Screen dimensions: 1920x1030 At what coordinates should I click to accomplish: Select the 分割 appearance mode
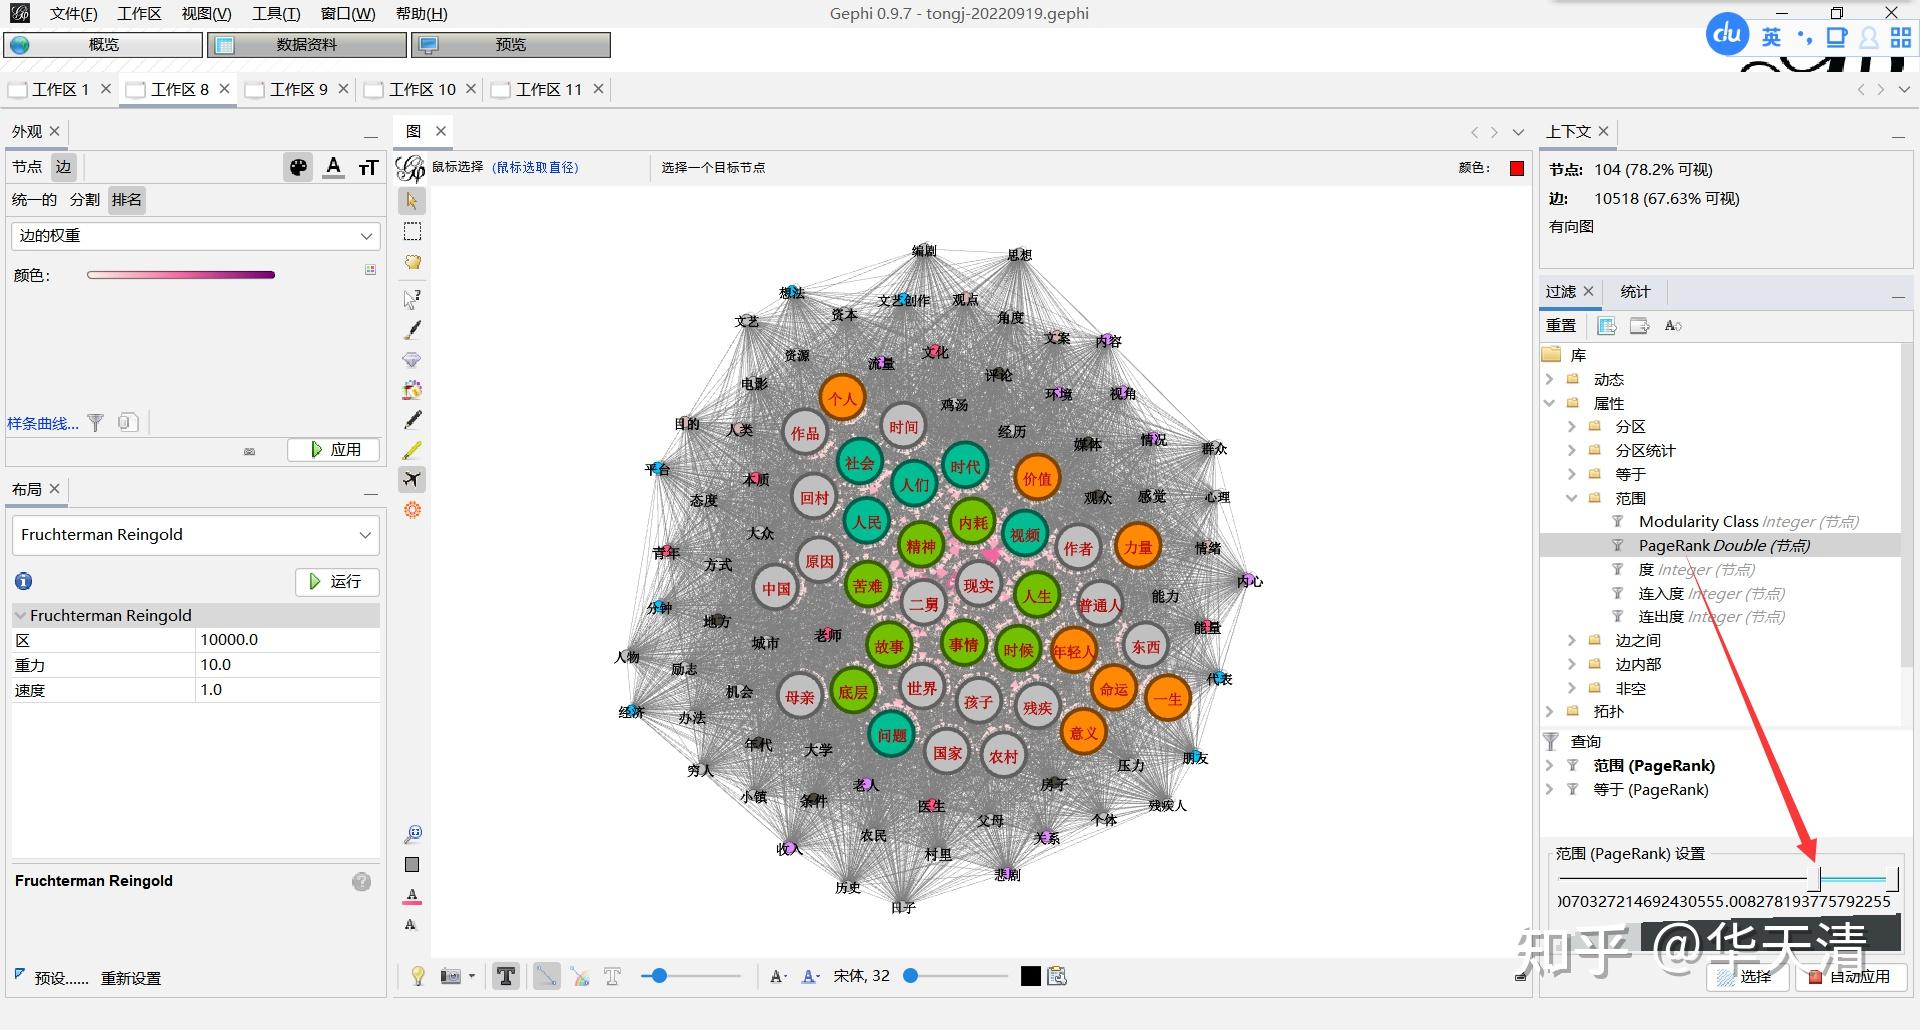coord(85,200)
